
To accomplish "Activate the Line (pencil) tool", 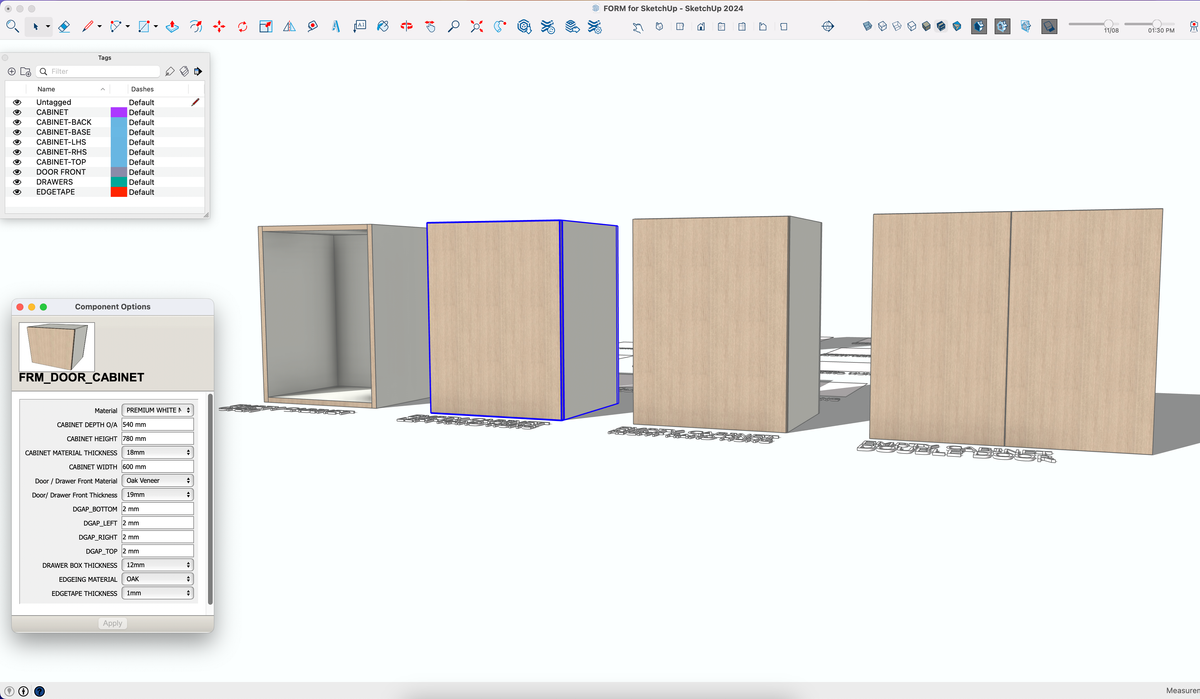I will [x=90, y=26].
